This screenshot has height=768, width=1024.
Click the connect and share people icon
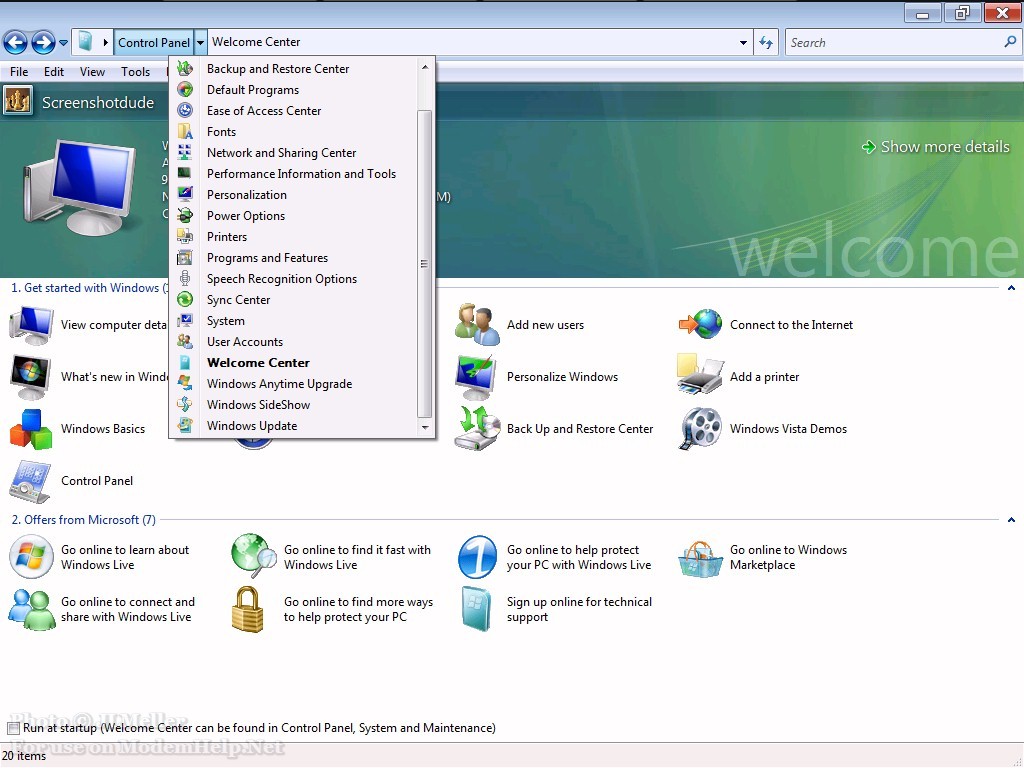click(31, 609)
